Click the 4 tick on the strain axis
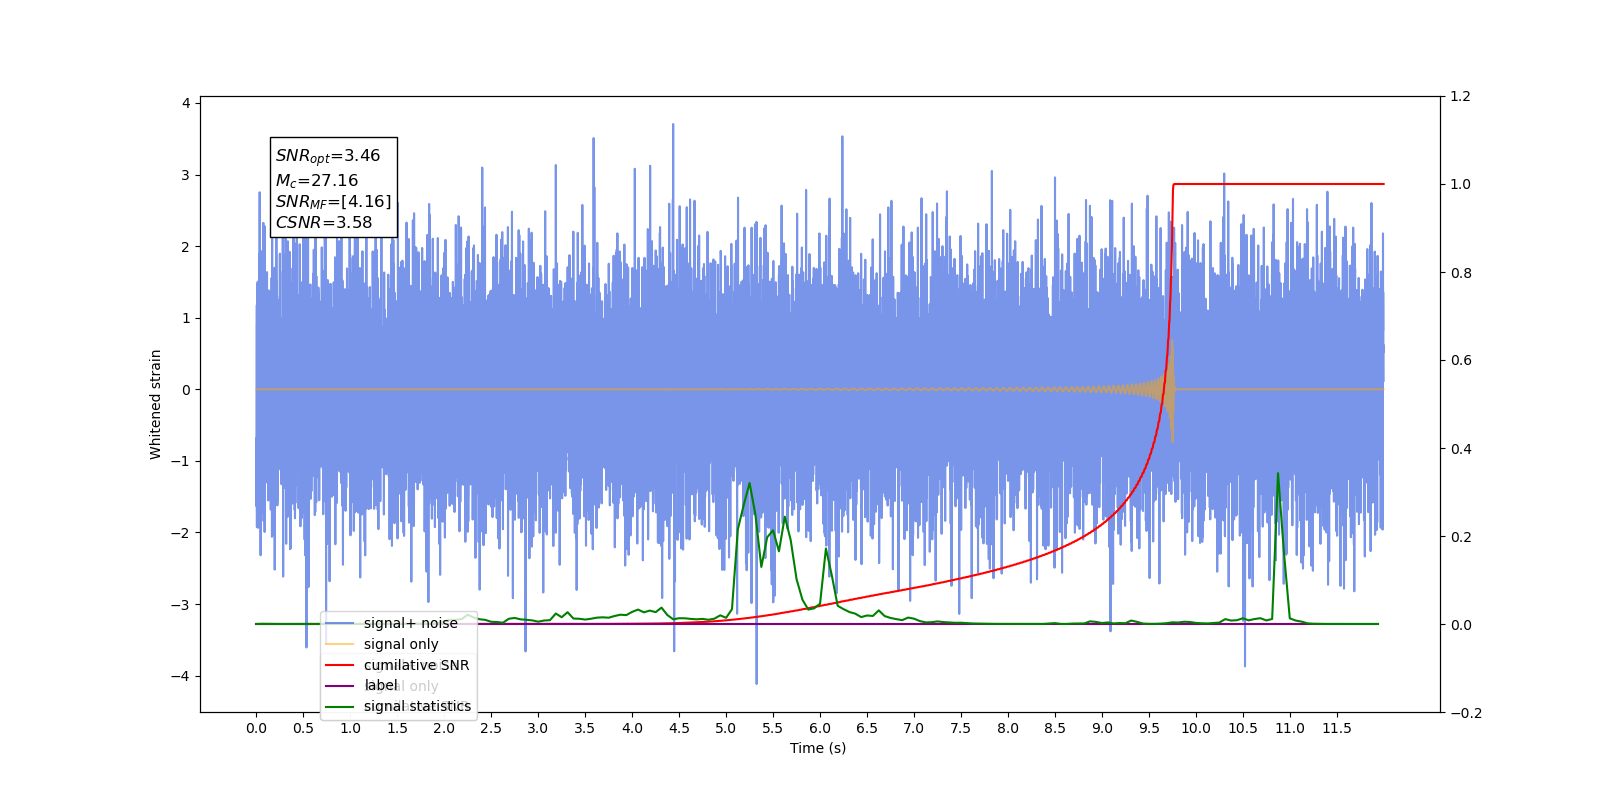The height and width of the screenshot is (800, 1600). click(186, 103)
